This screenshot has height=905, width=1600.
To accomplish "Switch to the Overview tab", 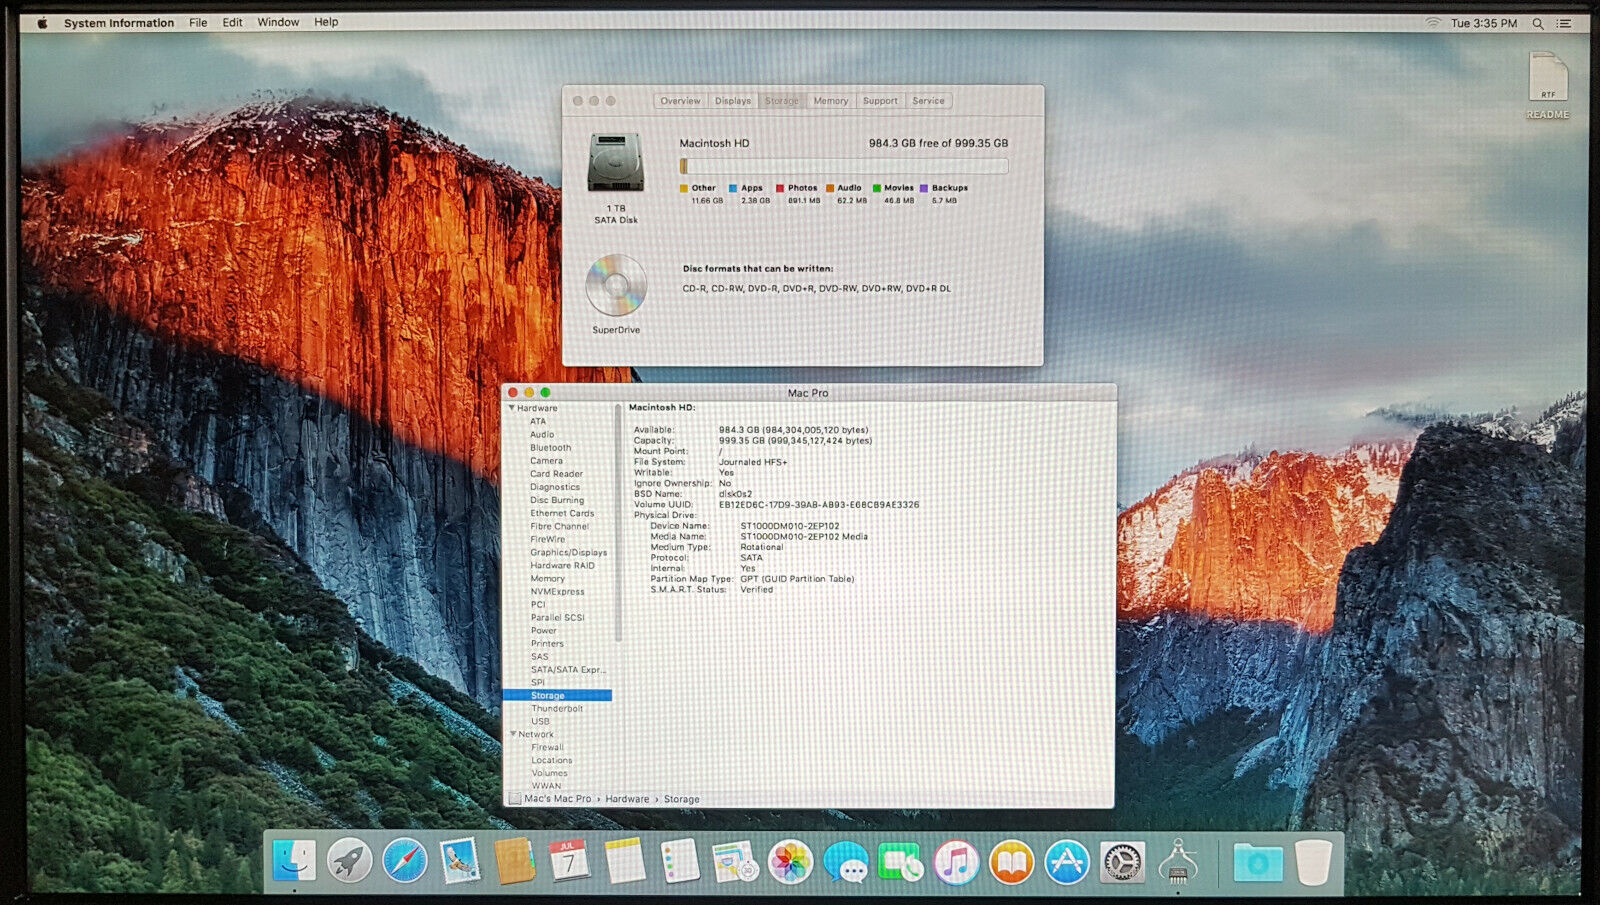I will point(680,101).
